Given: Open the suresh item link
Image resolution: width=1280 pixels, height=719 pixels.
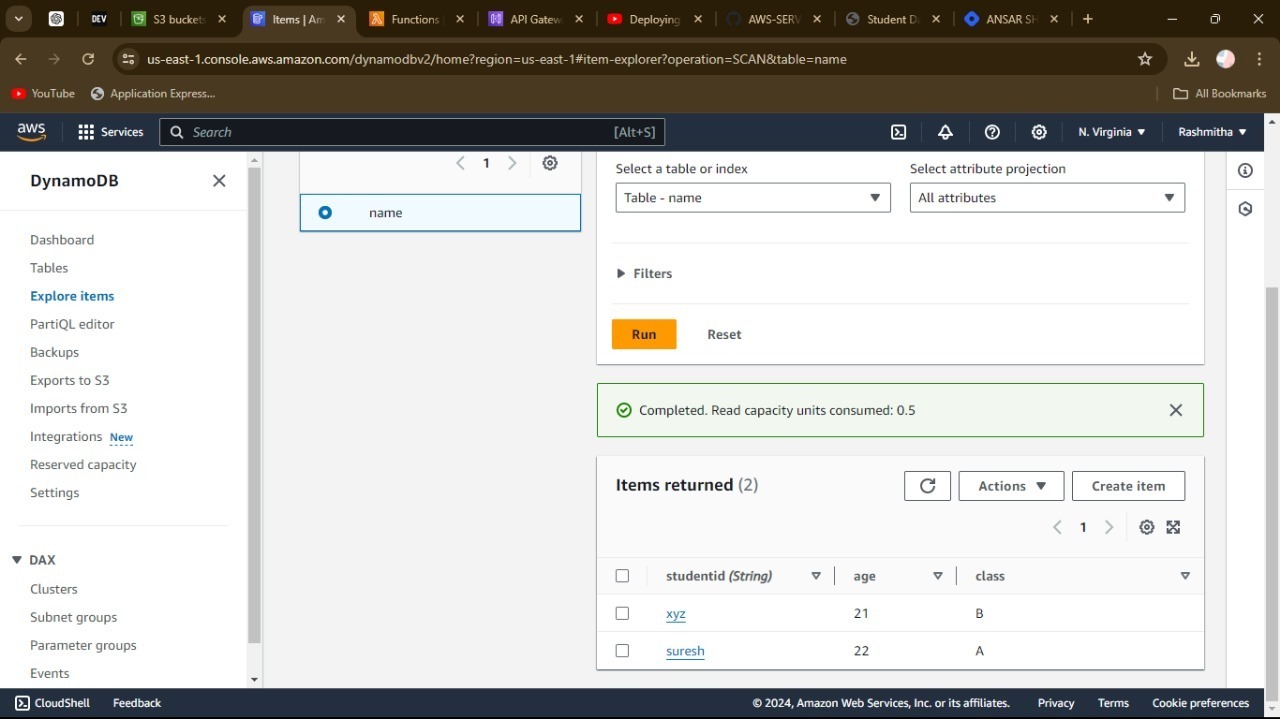Looking at the screenshot, I should pos(685,651).
